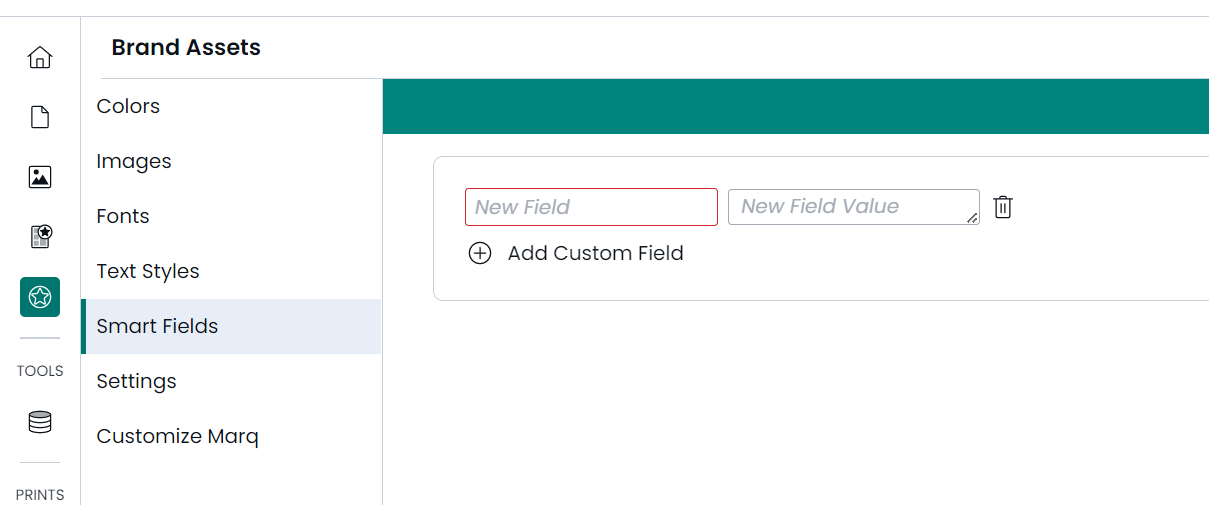Click the Add Custom Field label
This screenshot has width=1209, height=505.
595,253
